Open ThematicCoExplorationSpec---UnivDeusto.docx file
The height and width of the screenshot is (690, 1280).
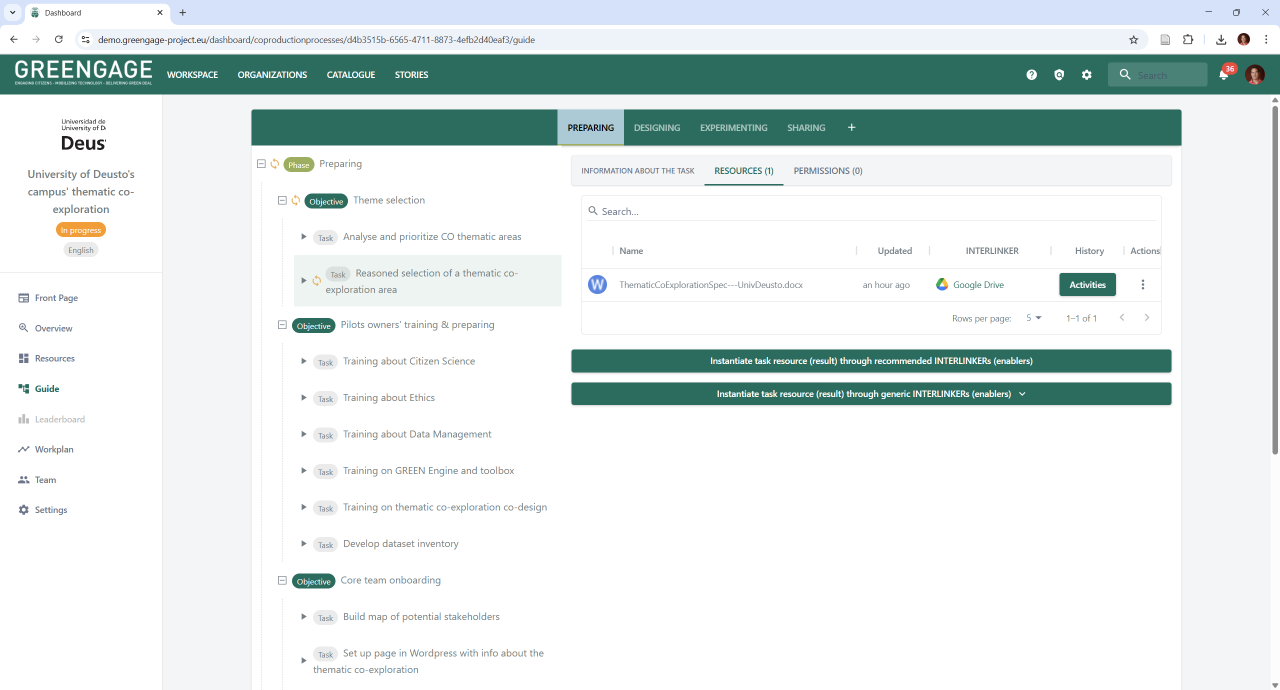click(x=710, y=285)
